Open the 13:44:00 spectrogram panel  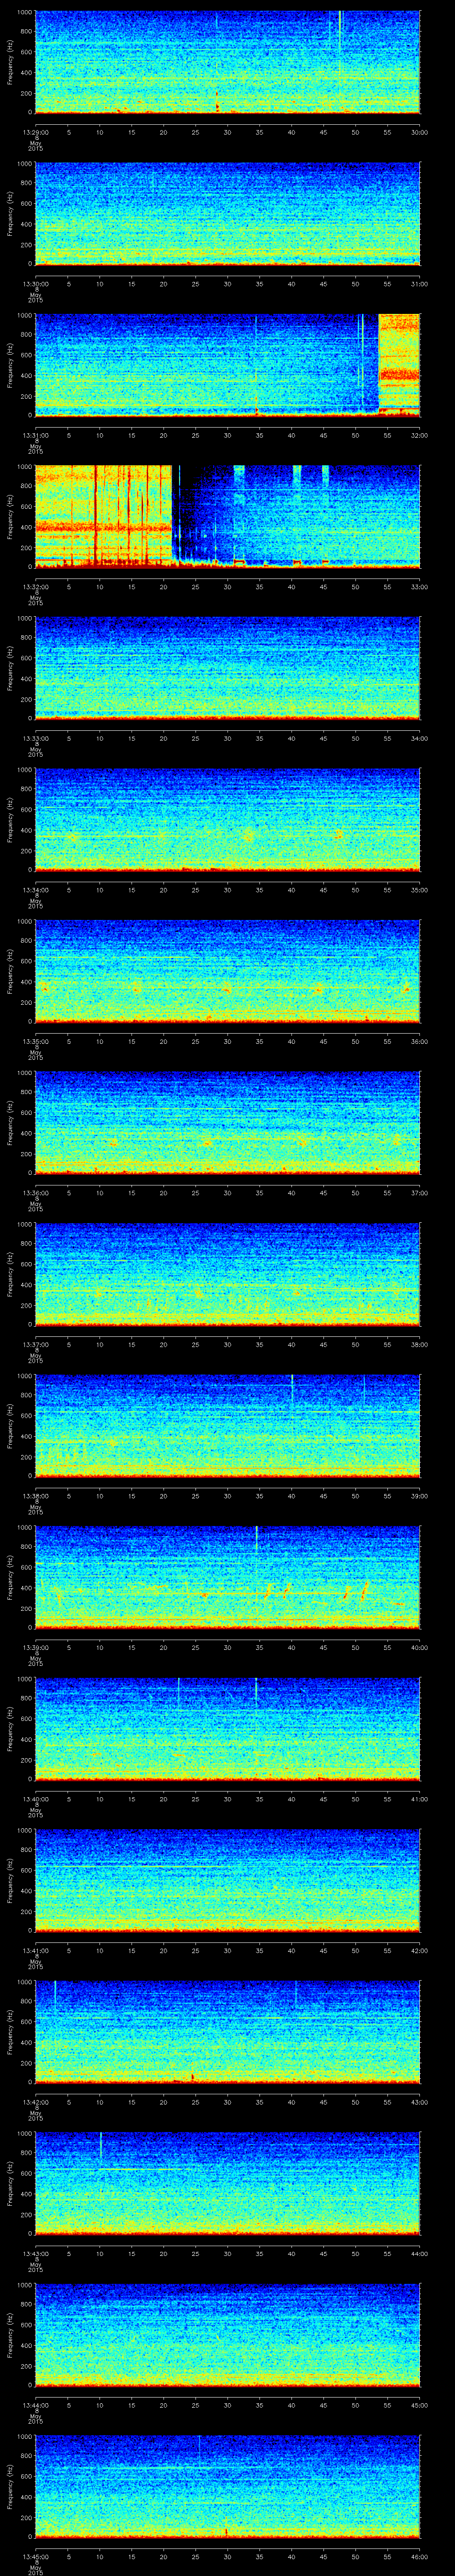point(227,2334)
